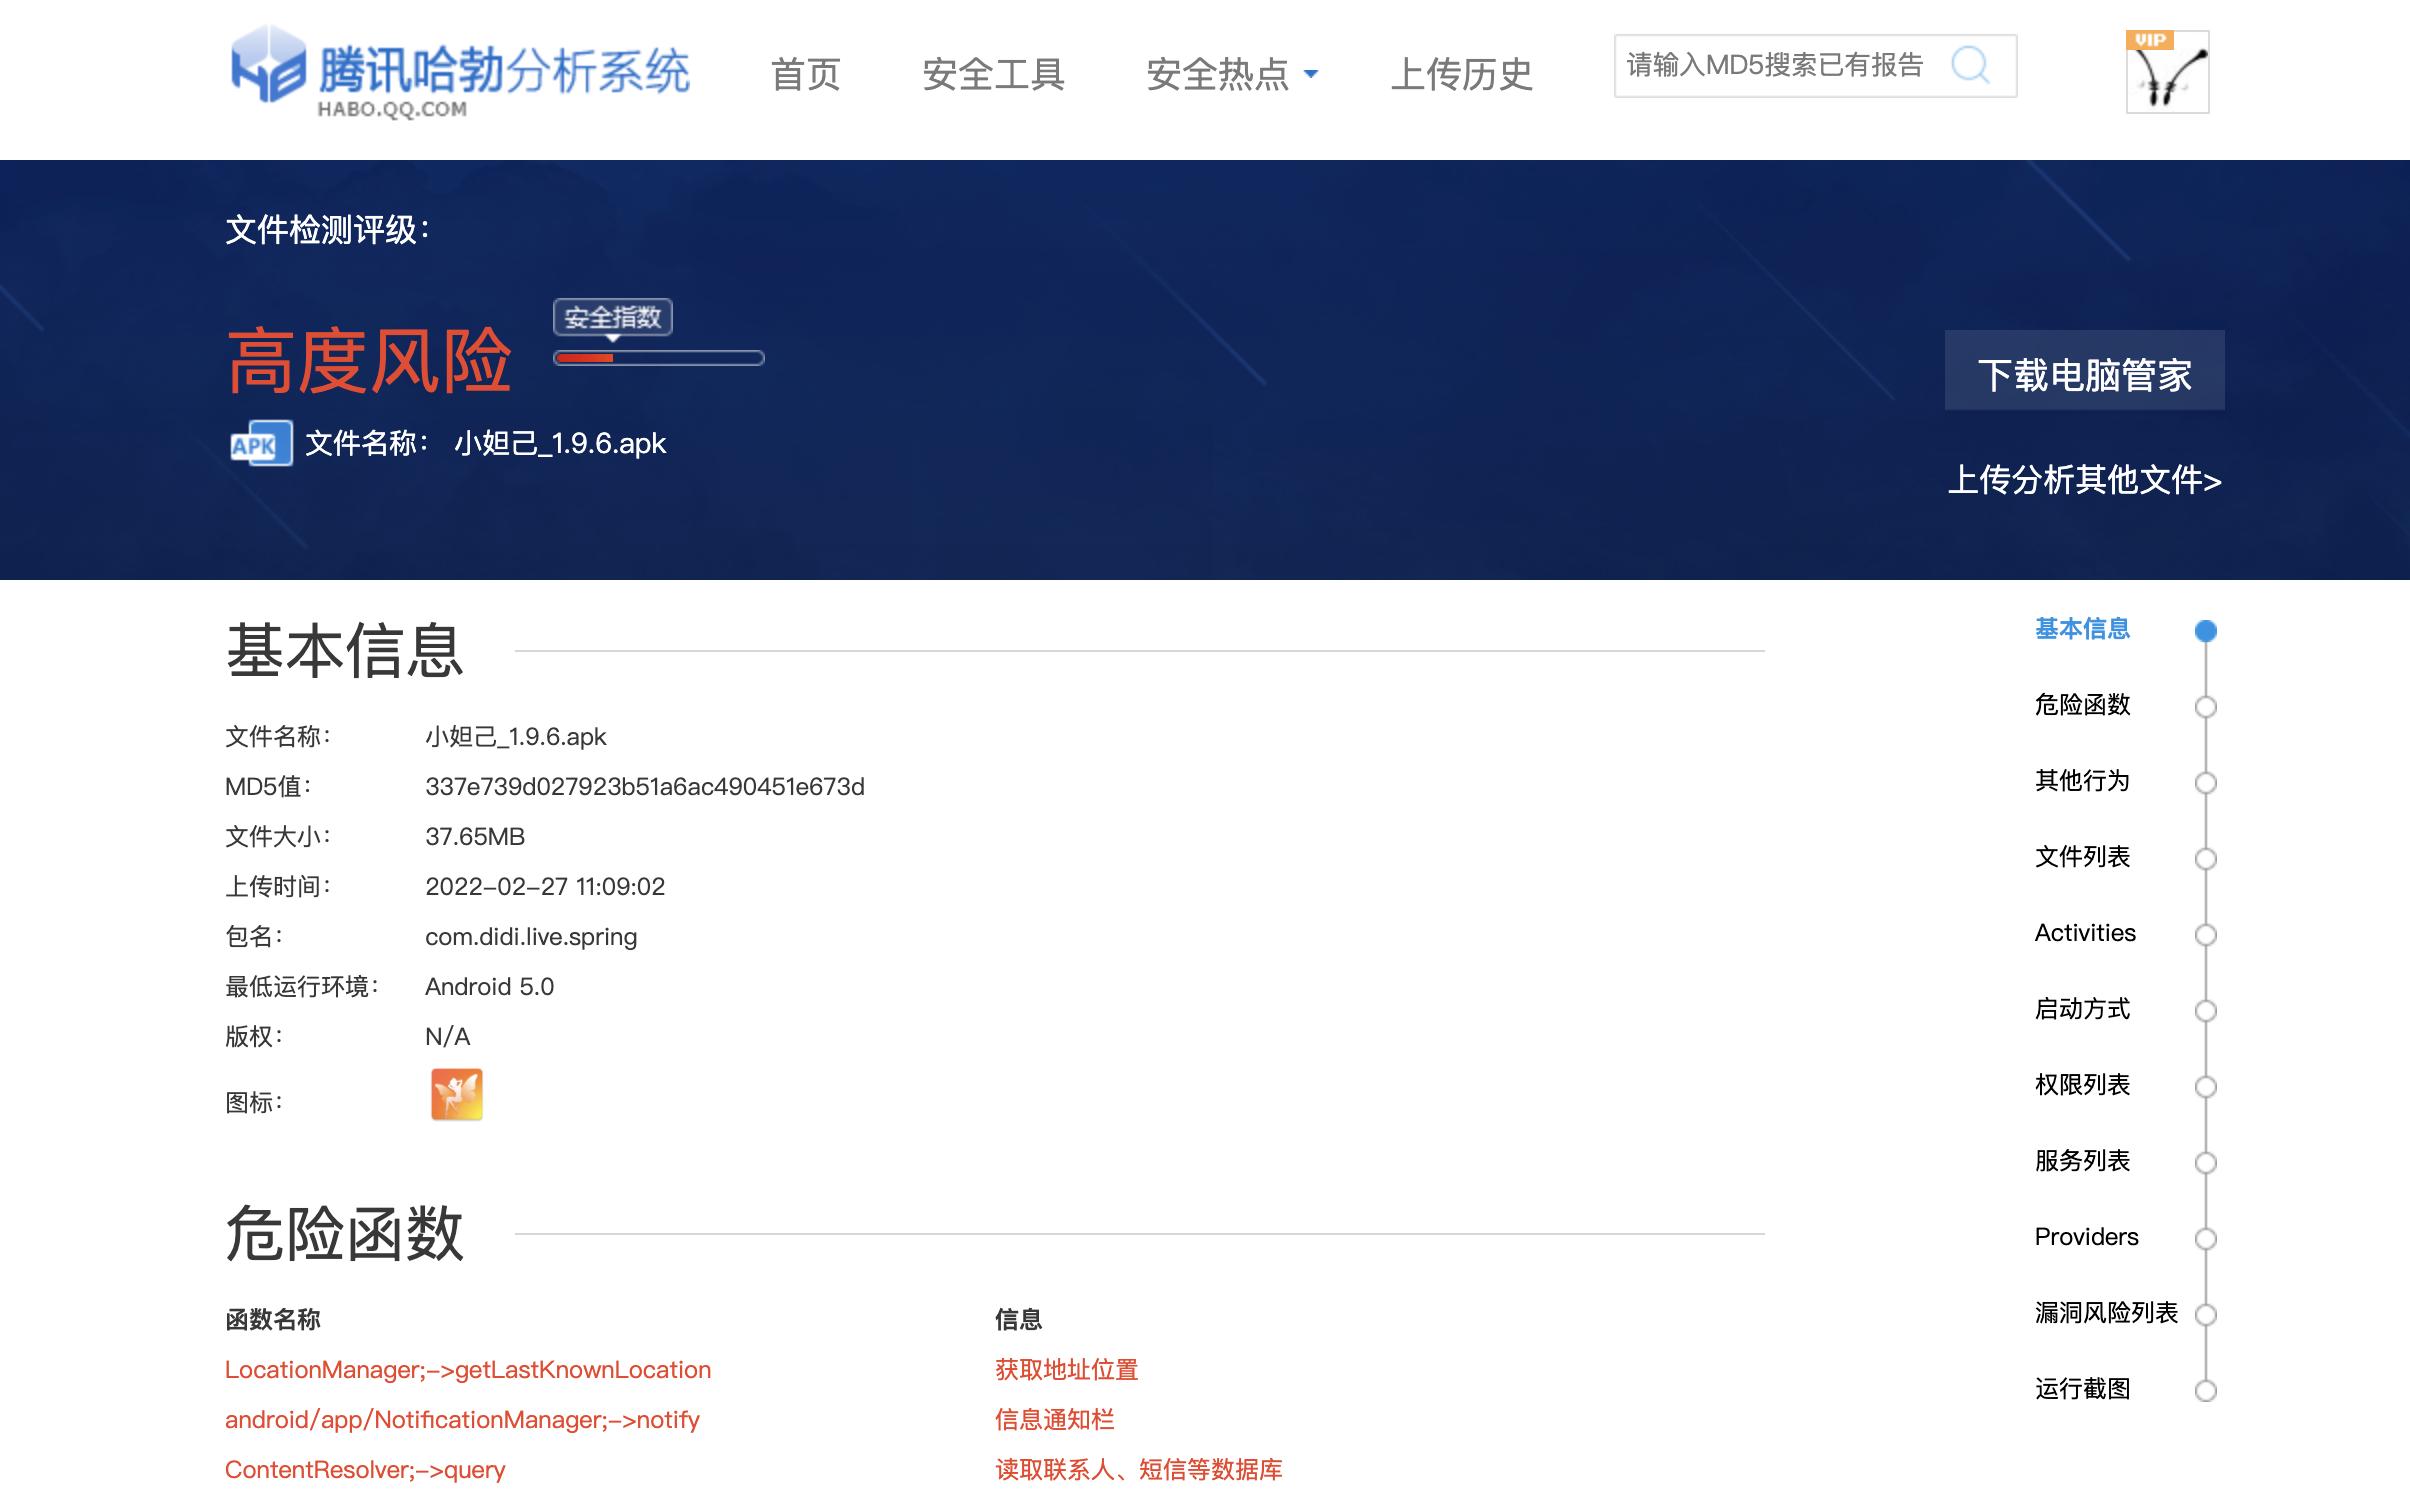Select the LocationManager getLastKnownLocation function link
This screenshot has width=2410, height=1492.
(468, 1369)
